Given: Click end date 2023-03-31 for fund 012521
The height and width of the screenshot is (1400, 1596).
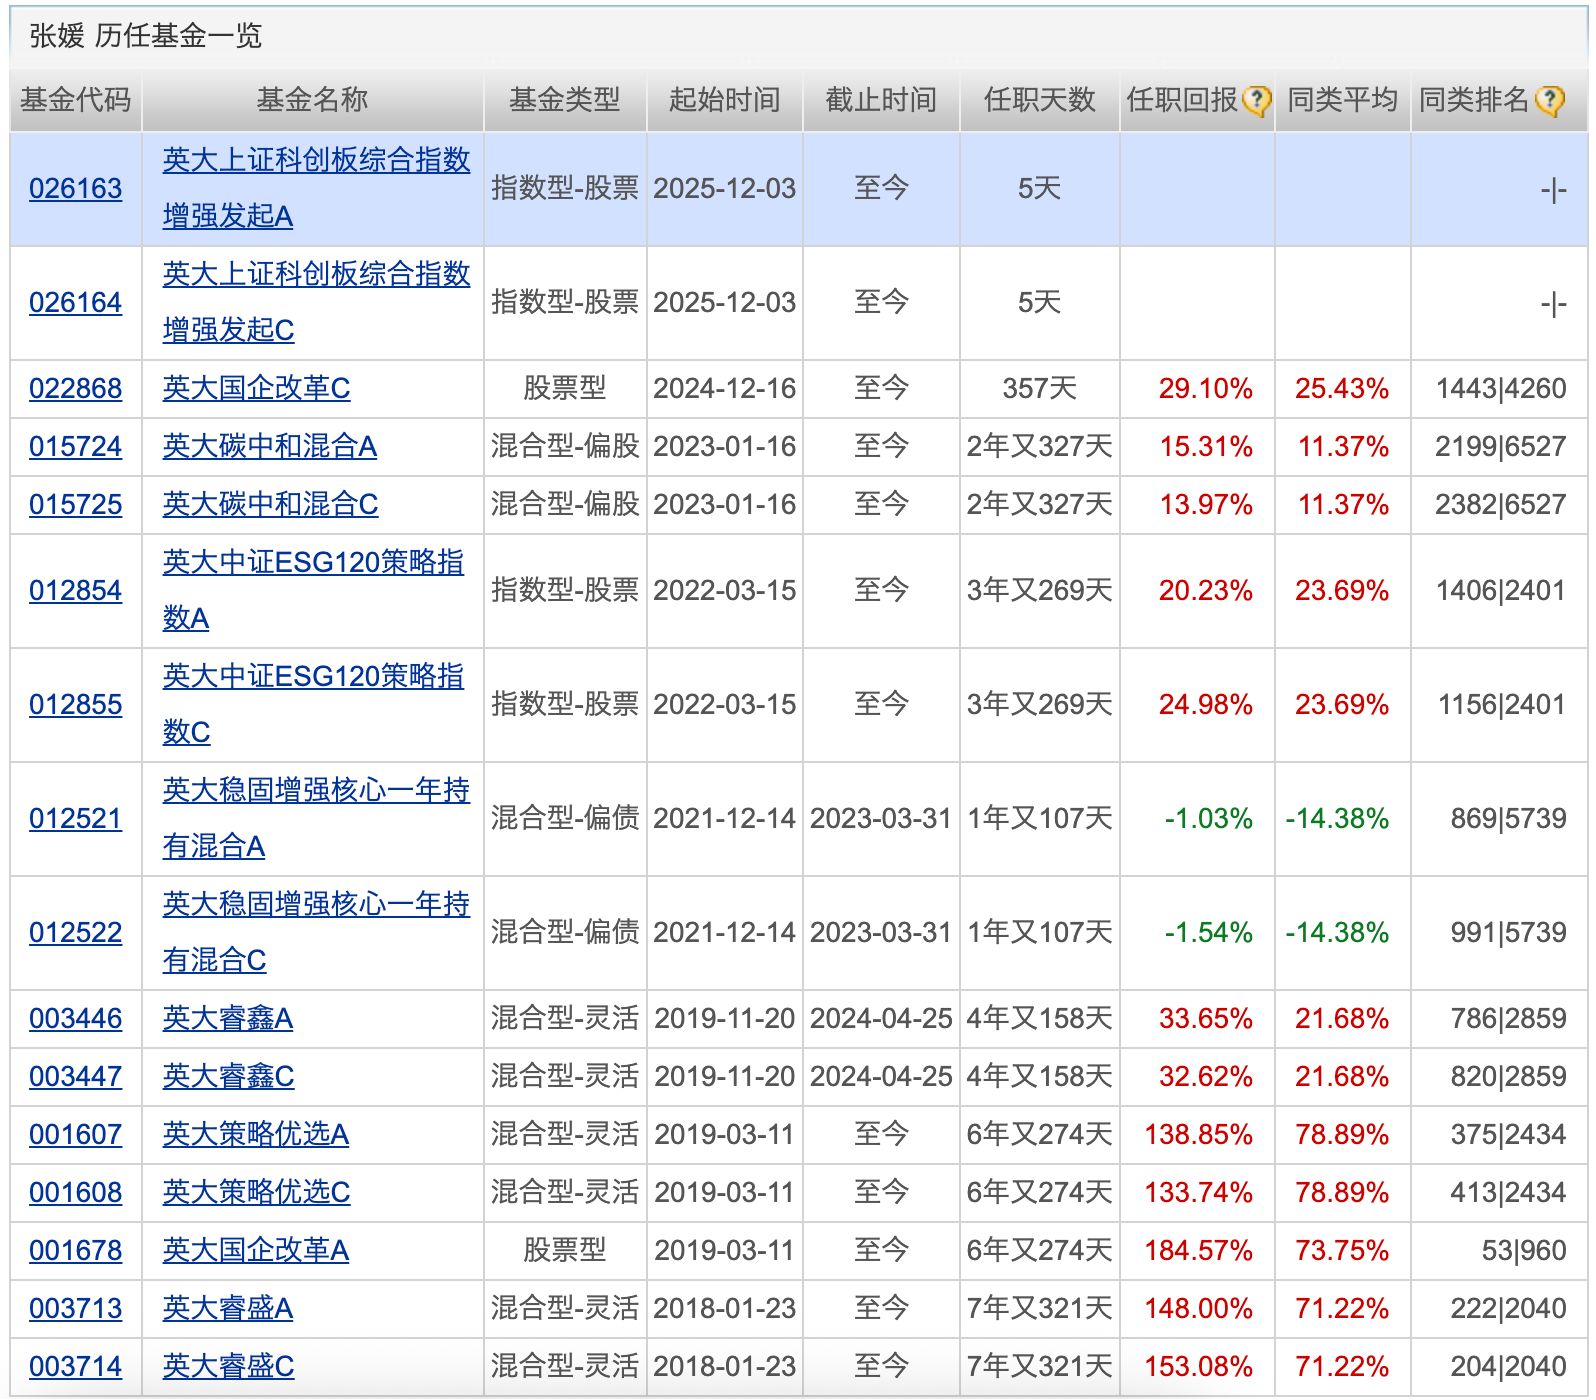Looking at the screenshot, I should tap(881, 818).
